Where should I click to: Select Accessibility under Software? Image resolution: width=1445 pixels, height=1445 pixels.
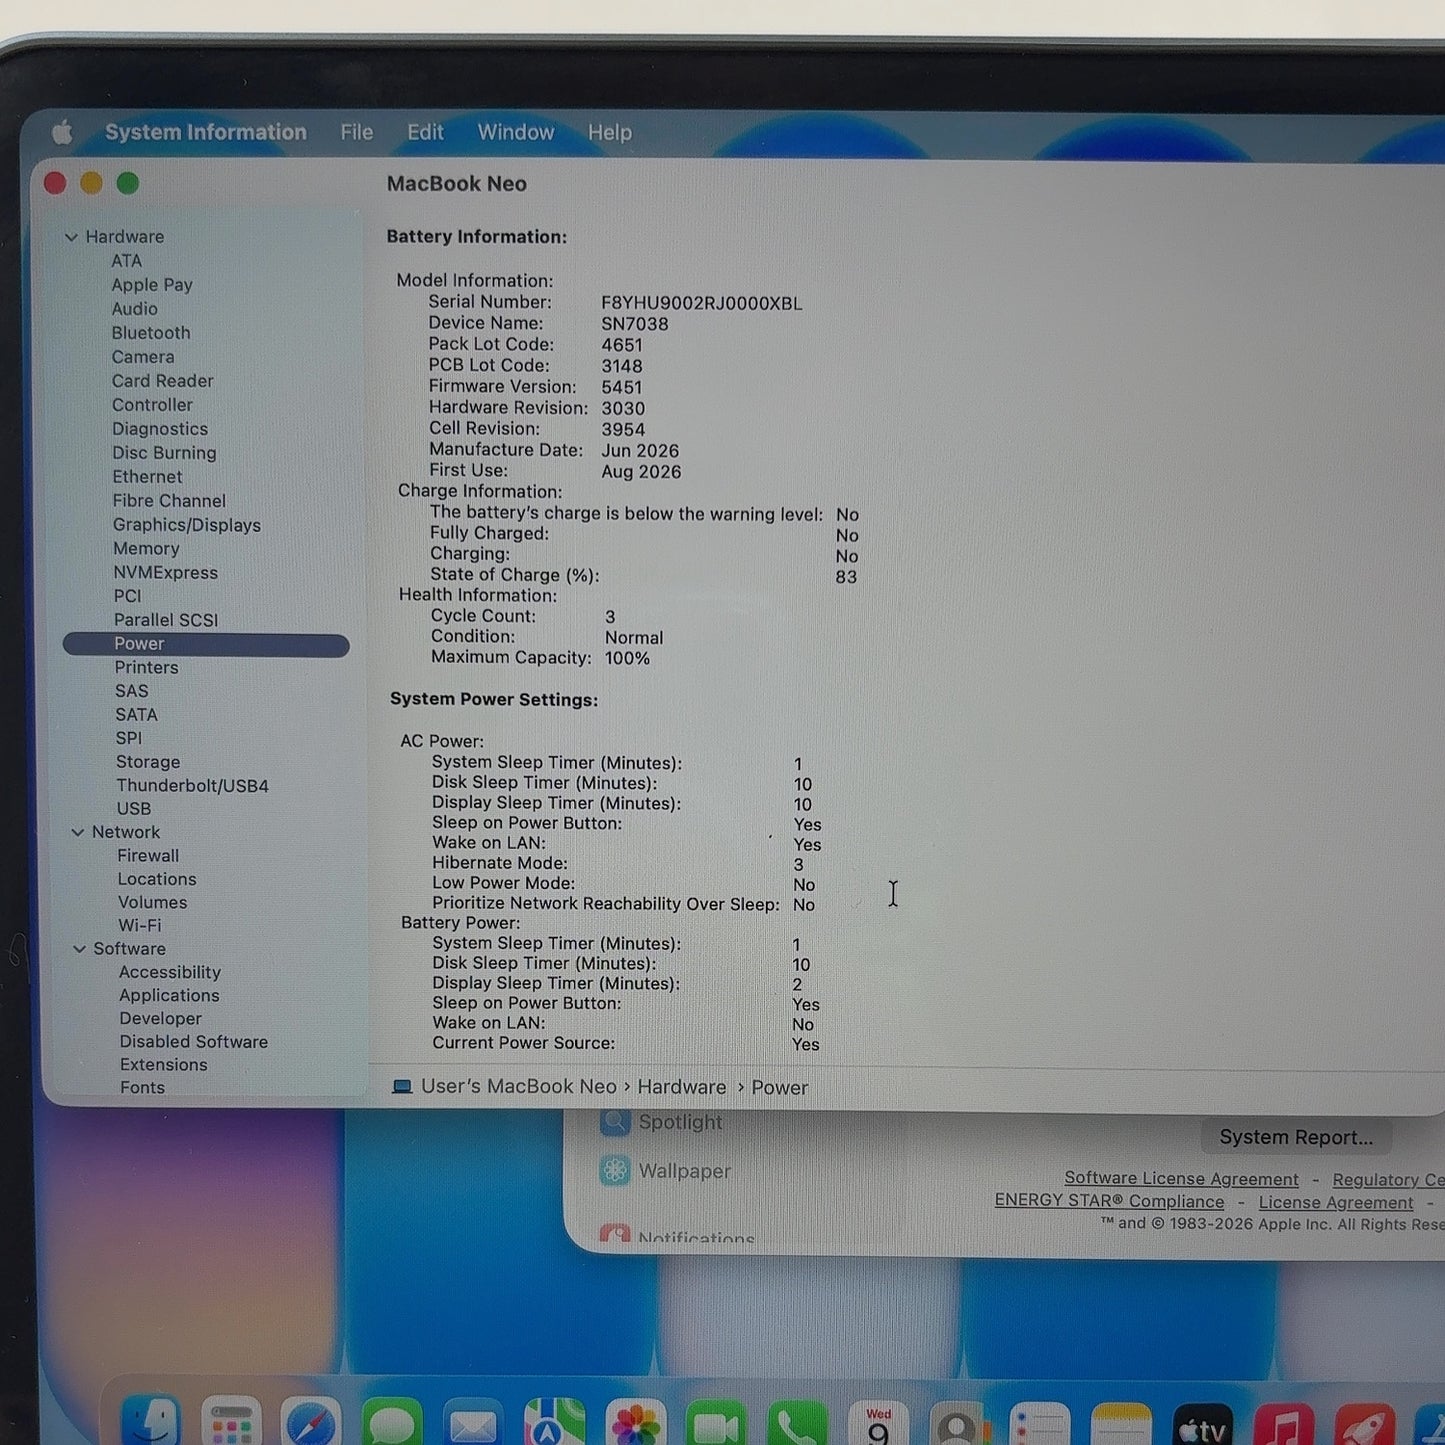pos(170,972)
